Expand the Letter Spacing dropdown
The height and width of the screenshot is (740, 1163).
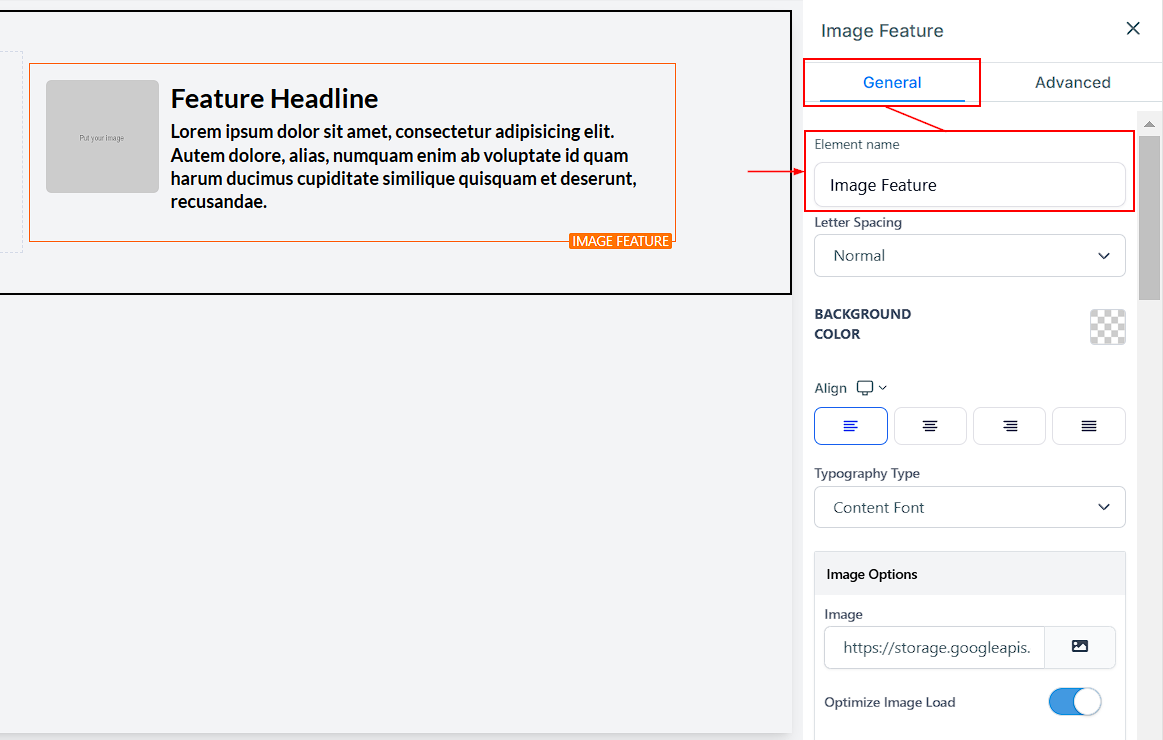(x=969, y=256)
